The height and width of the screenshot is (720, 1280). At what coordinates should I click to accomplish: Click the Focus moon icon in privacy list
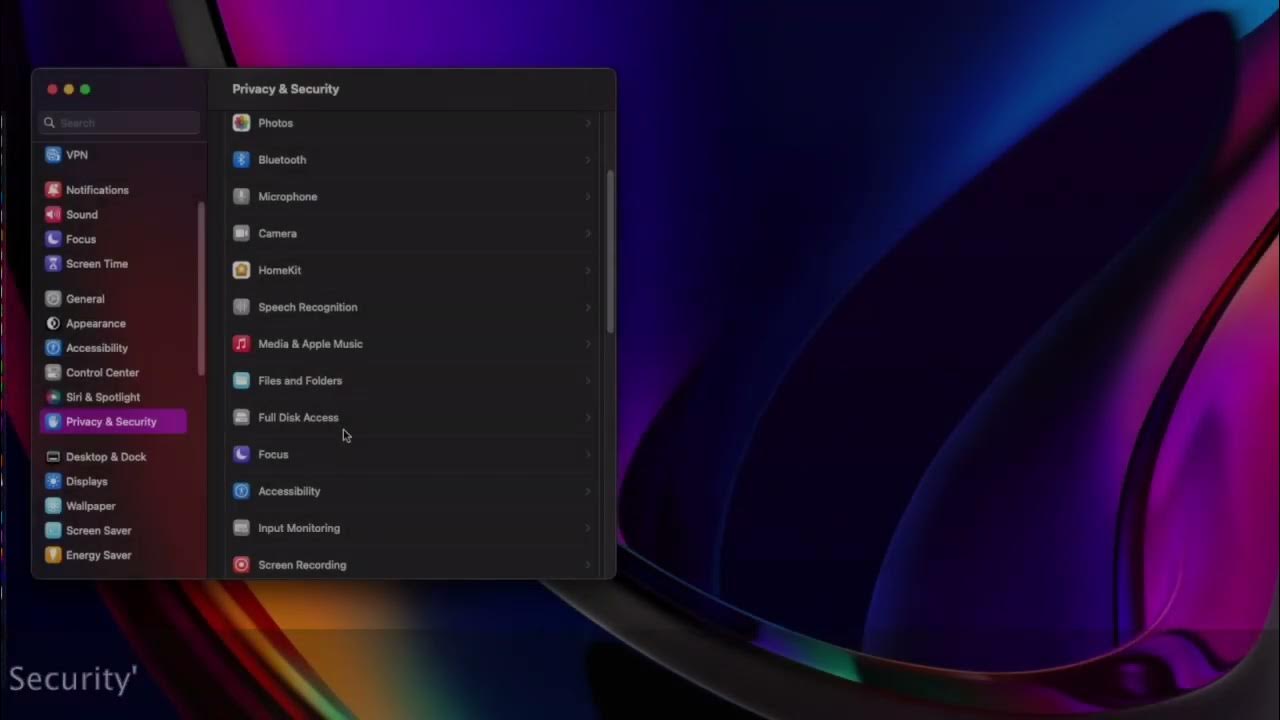click(241, 454)
